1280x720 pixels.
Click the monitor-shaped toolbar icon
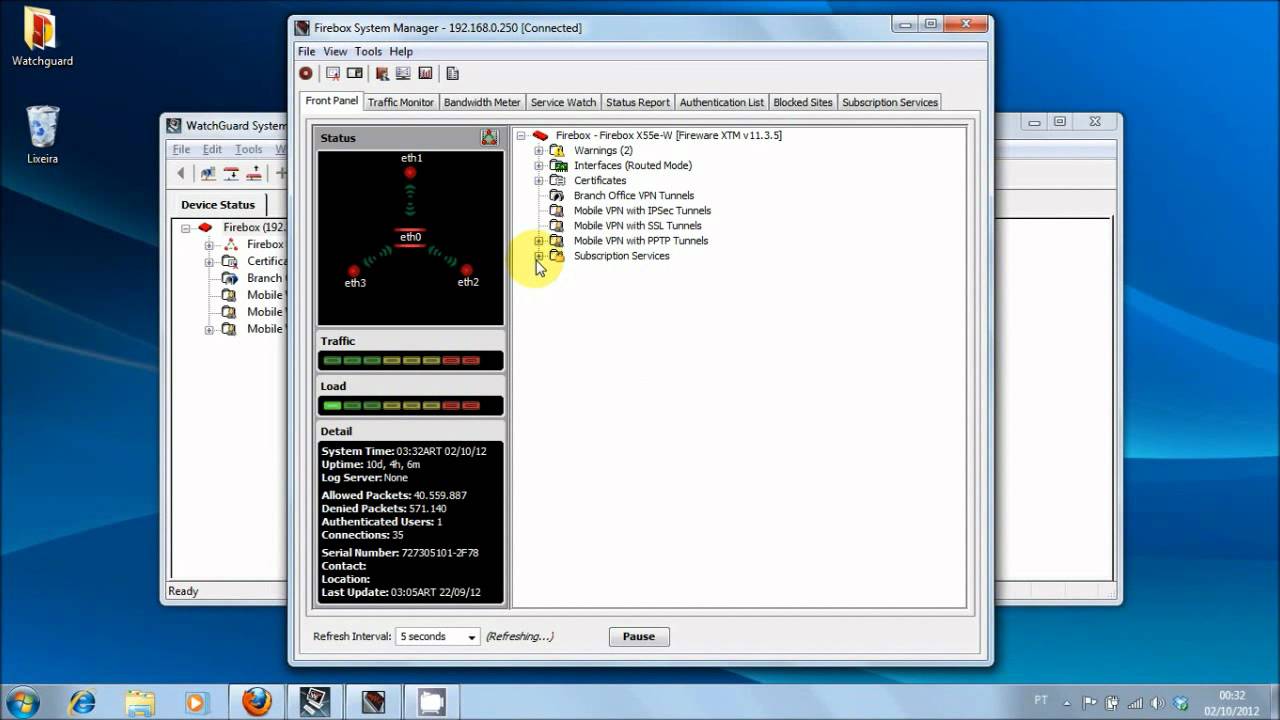pos(403,73)
